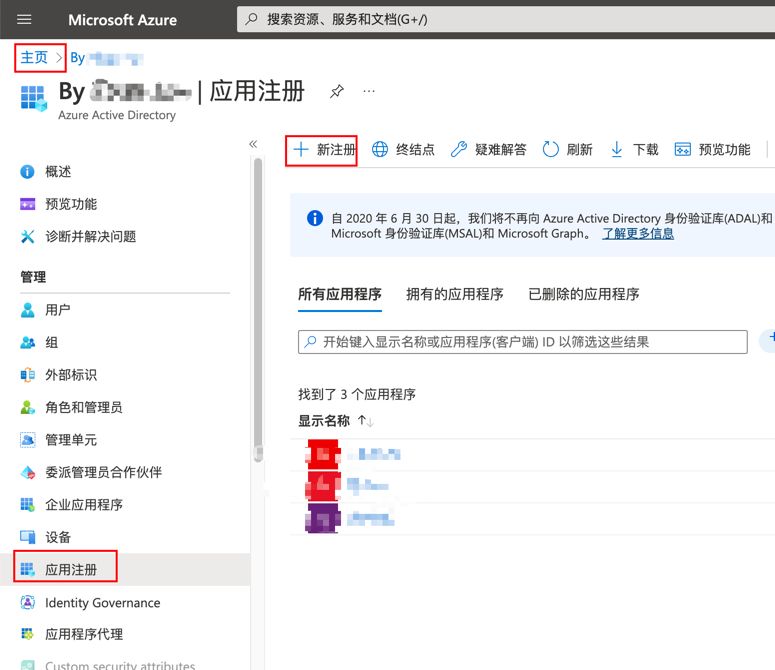Open the 了解更多信息 link

[x=638, y=233]
